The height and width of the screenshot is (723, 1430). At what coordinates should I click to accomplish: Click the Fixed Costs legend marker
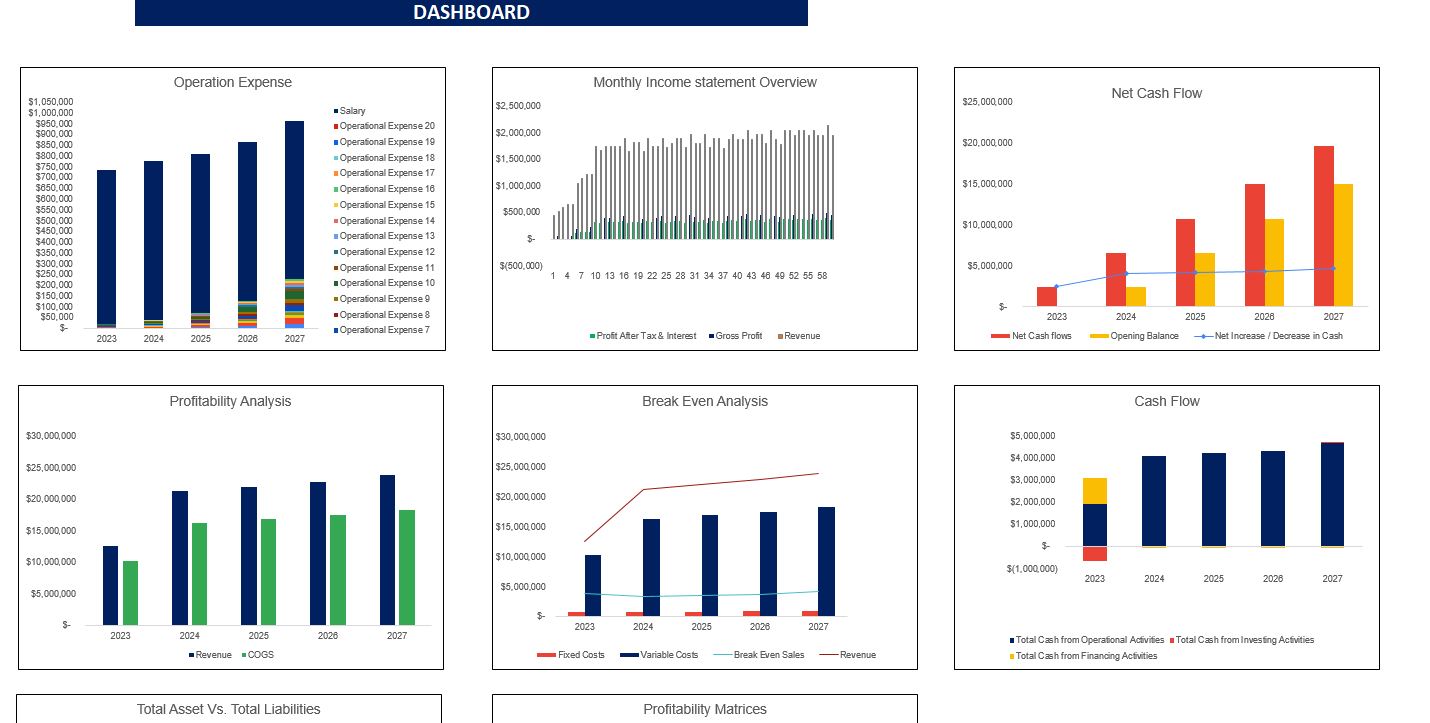point(548,655)
